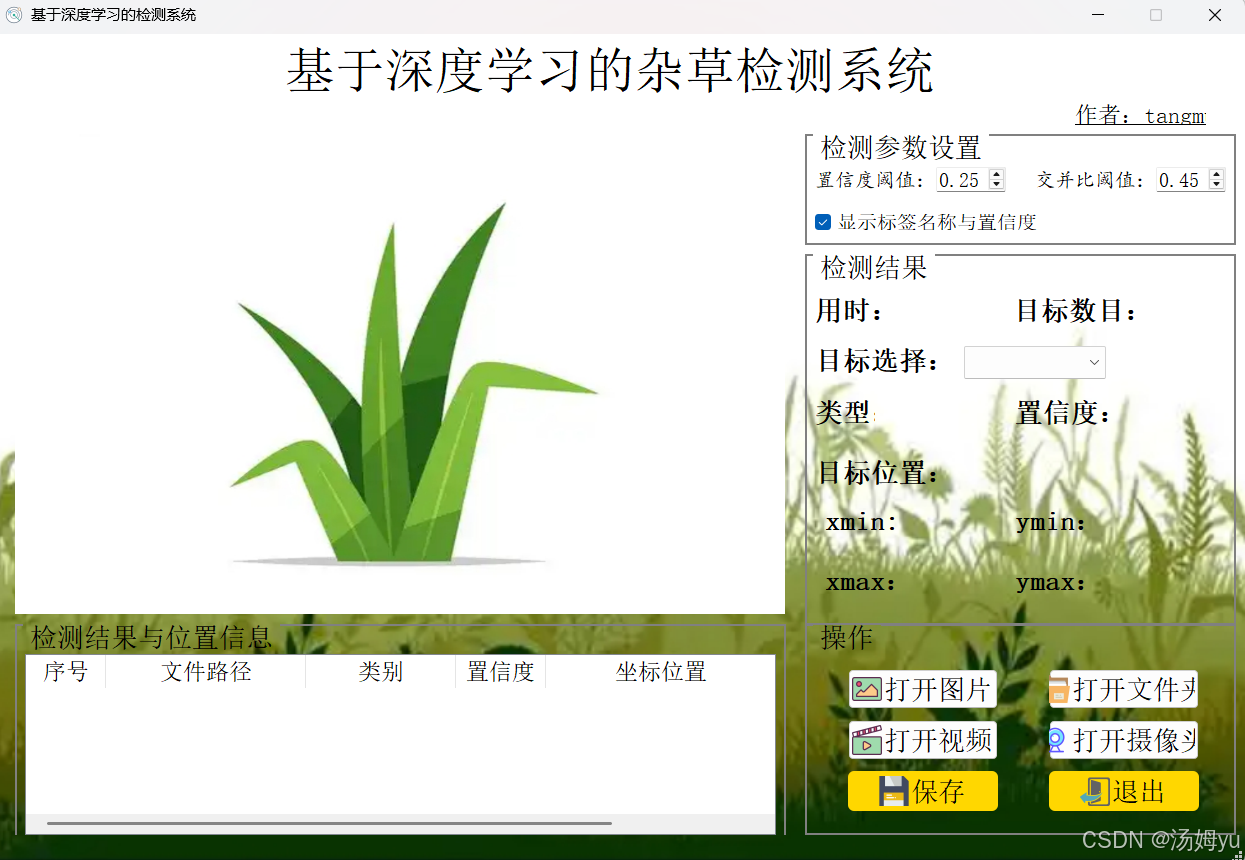The width and height of the screenshot is (1245, 860).
Task: Close the application window
Action: pyautogui.click(x=1215, y=15)
